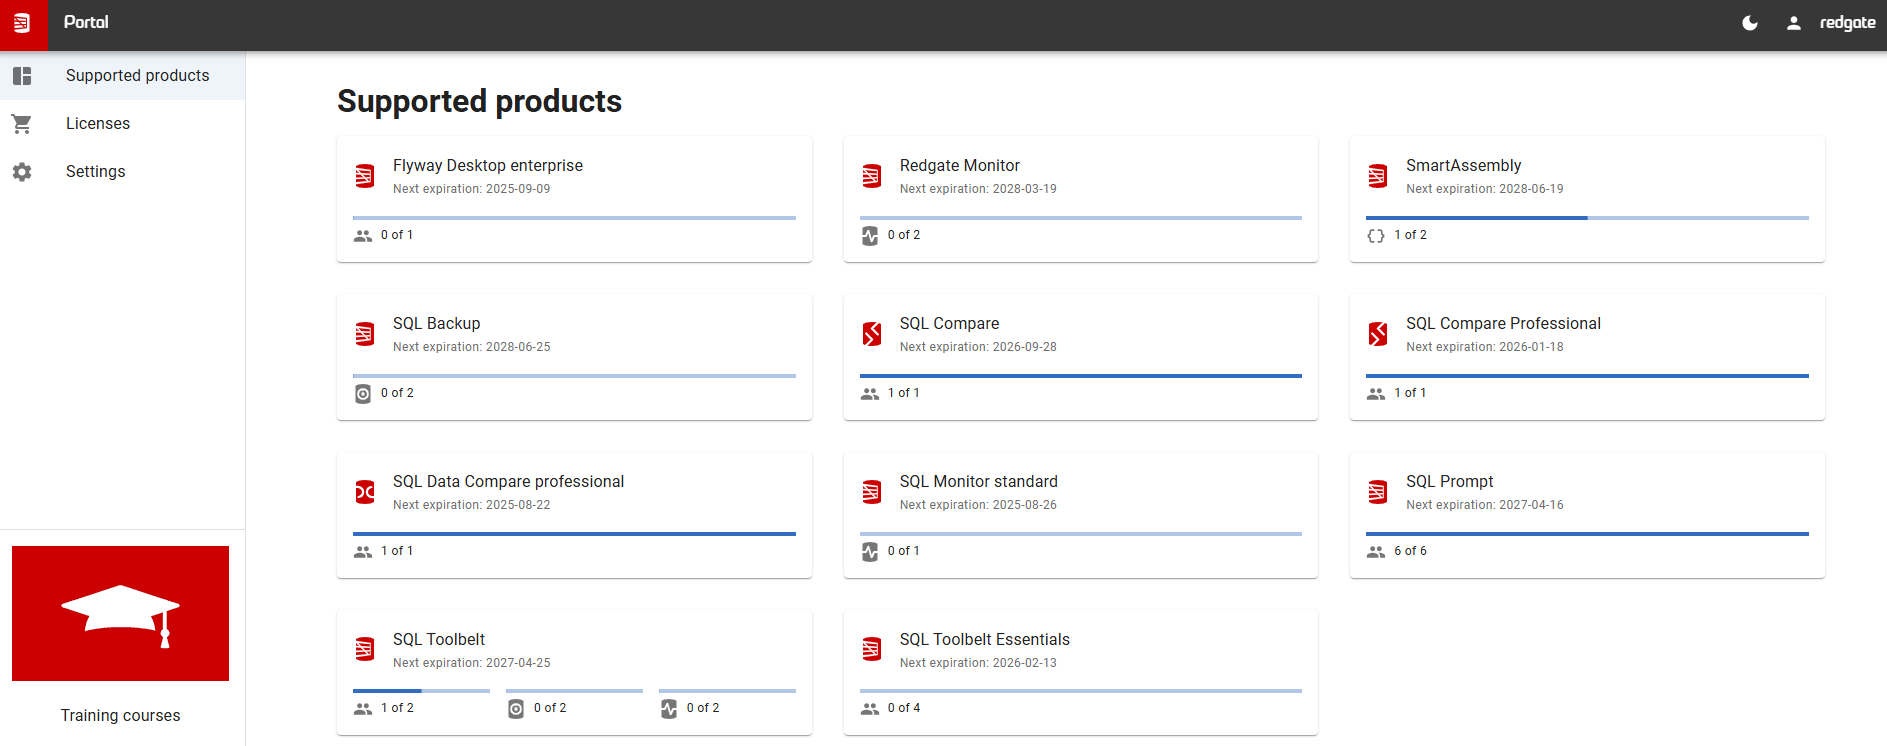Click the Supported products page heading
Screen dimensions: 1887x746
(x=479, y=101)
